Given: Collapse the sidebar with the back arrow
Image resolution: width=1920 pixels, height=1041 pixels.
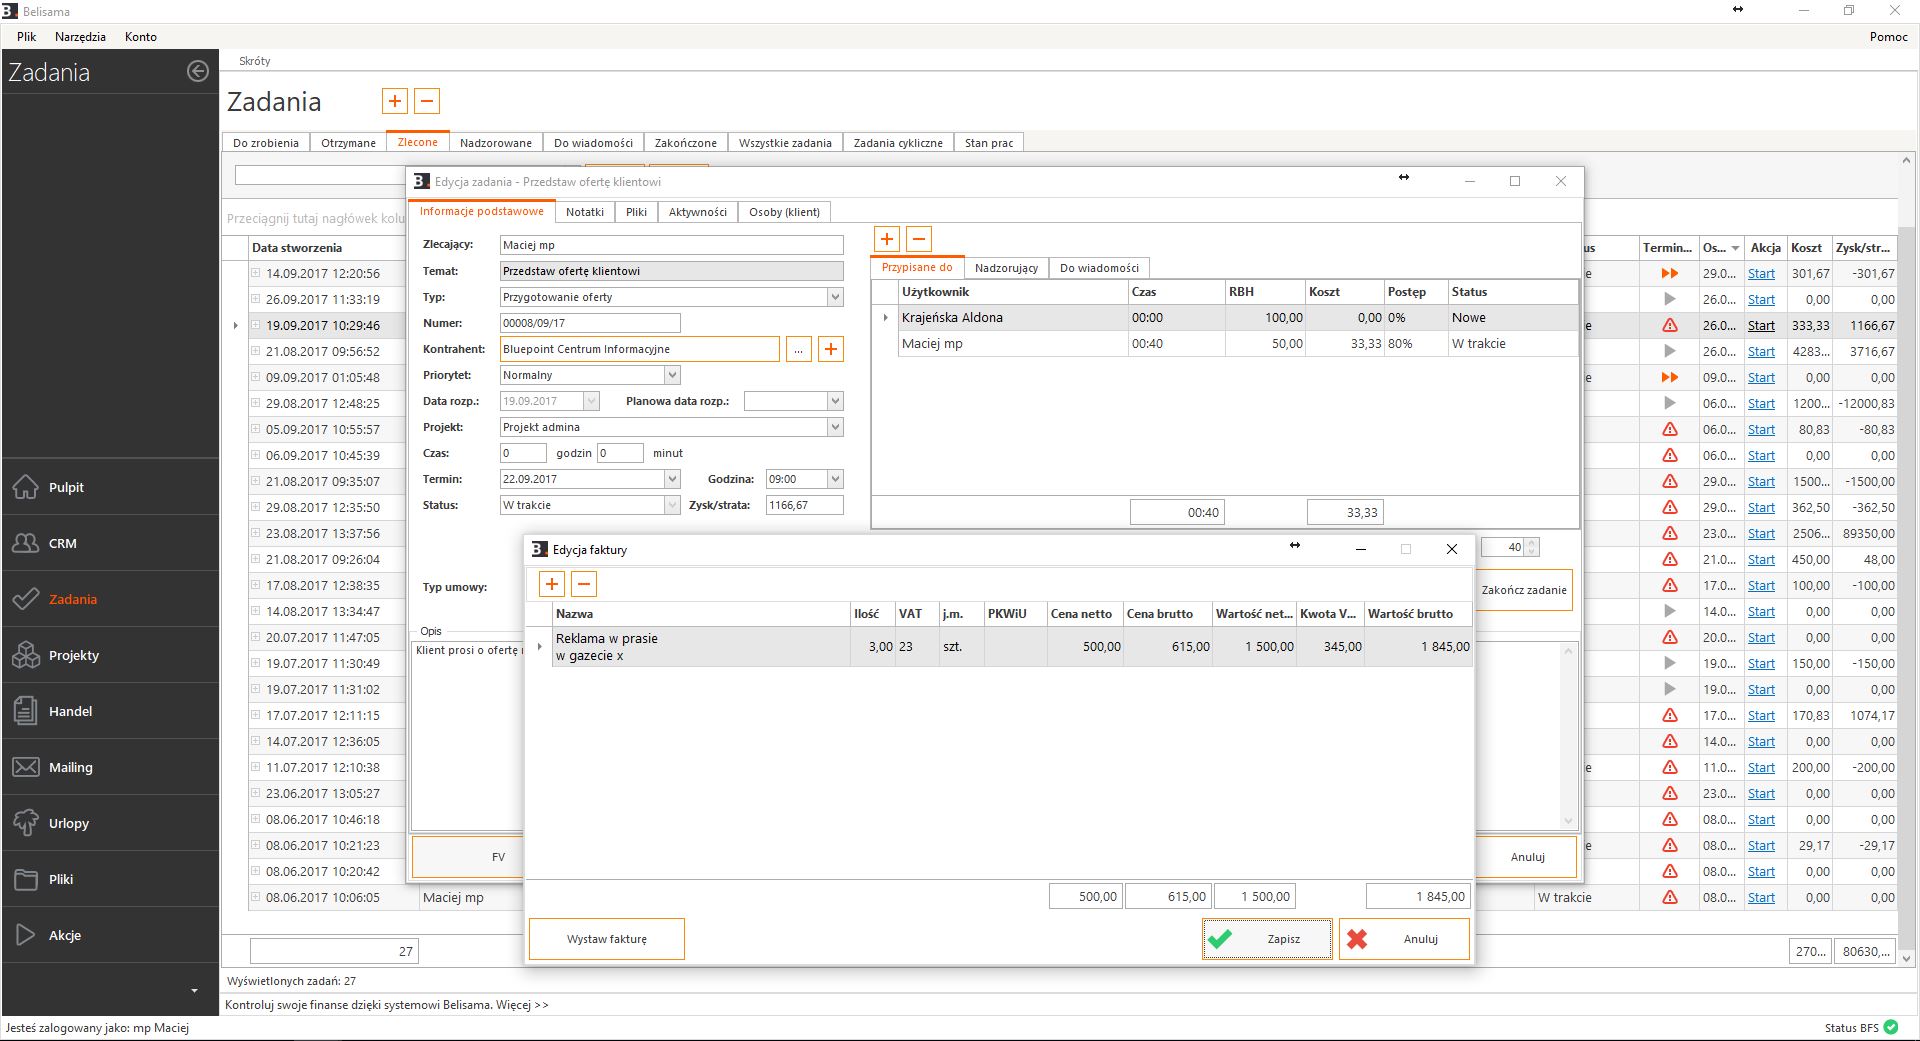Looking at the screenshot, I should point(198,71).
